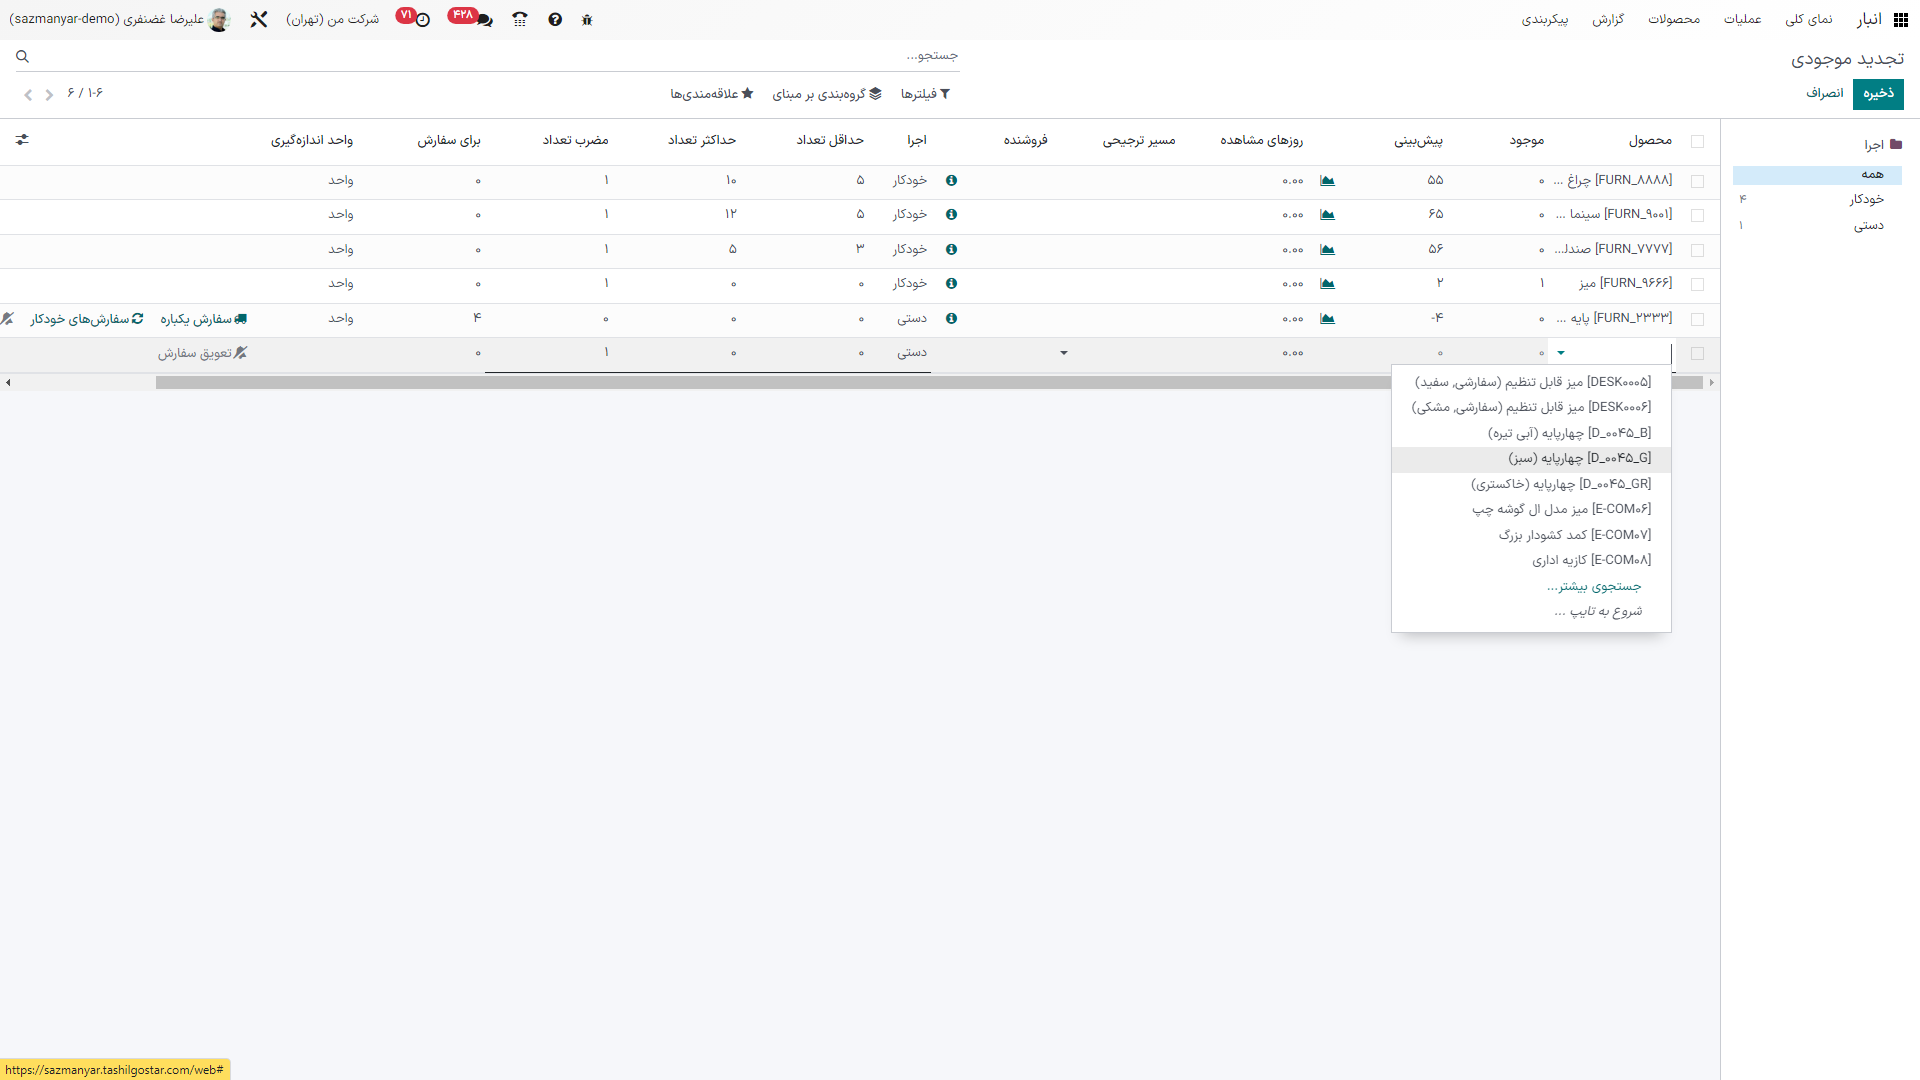Click the debug bug icon

tap(587, 20)
